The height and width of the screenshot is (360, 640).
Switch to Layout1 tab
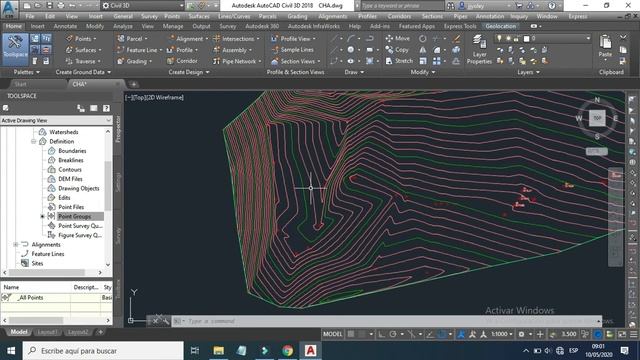[47, 332]
